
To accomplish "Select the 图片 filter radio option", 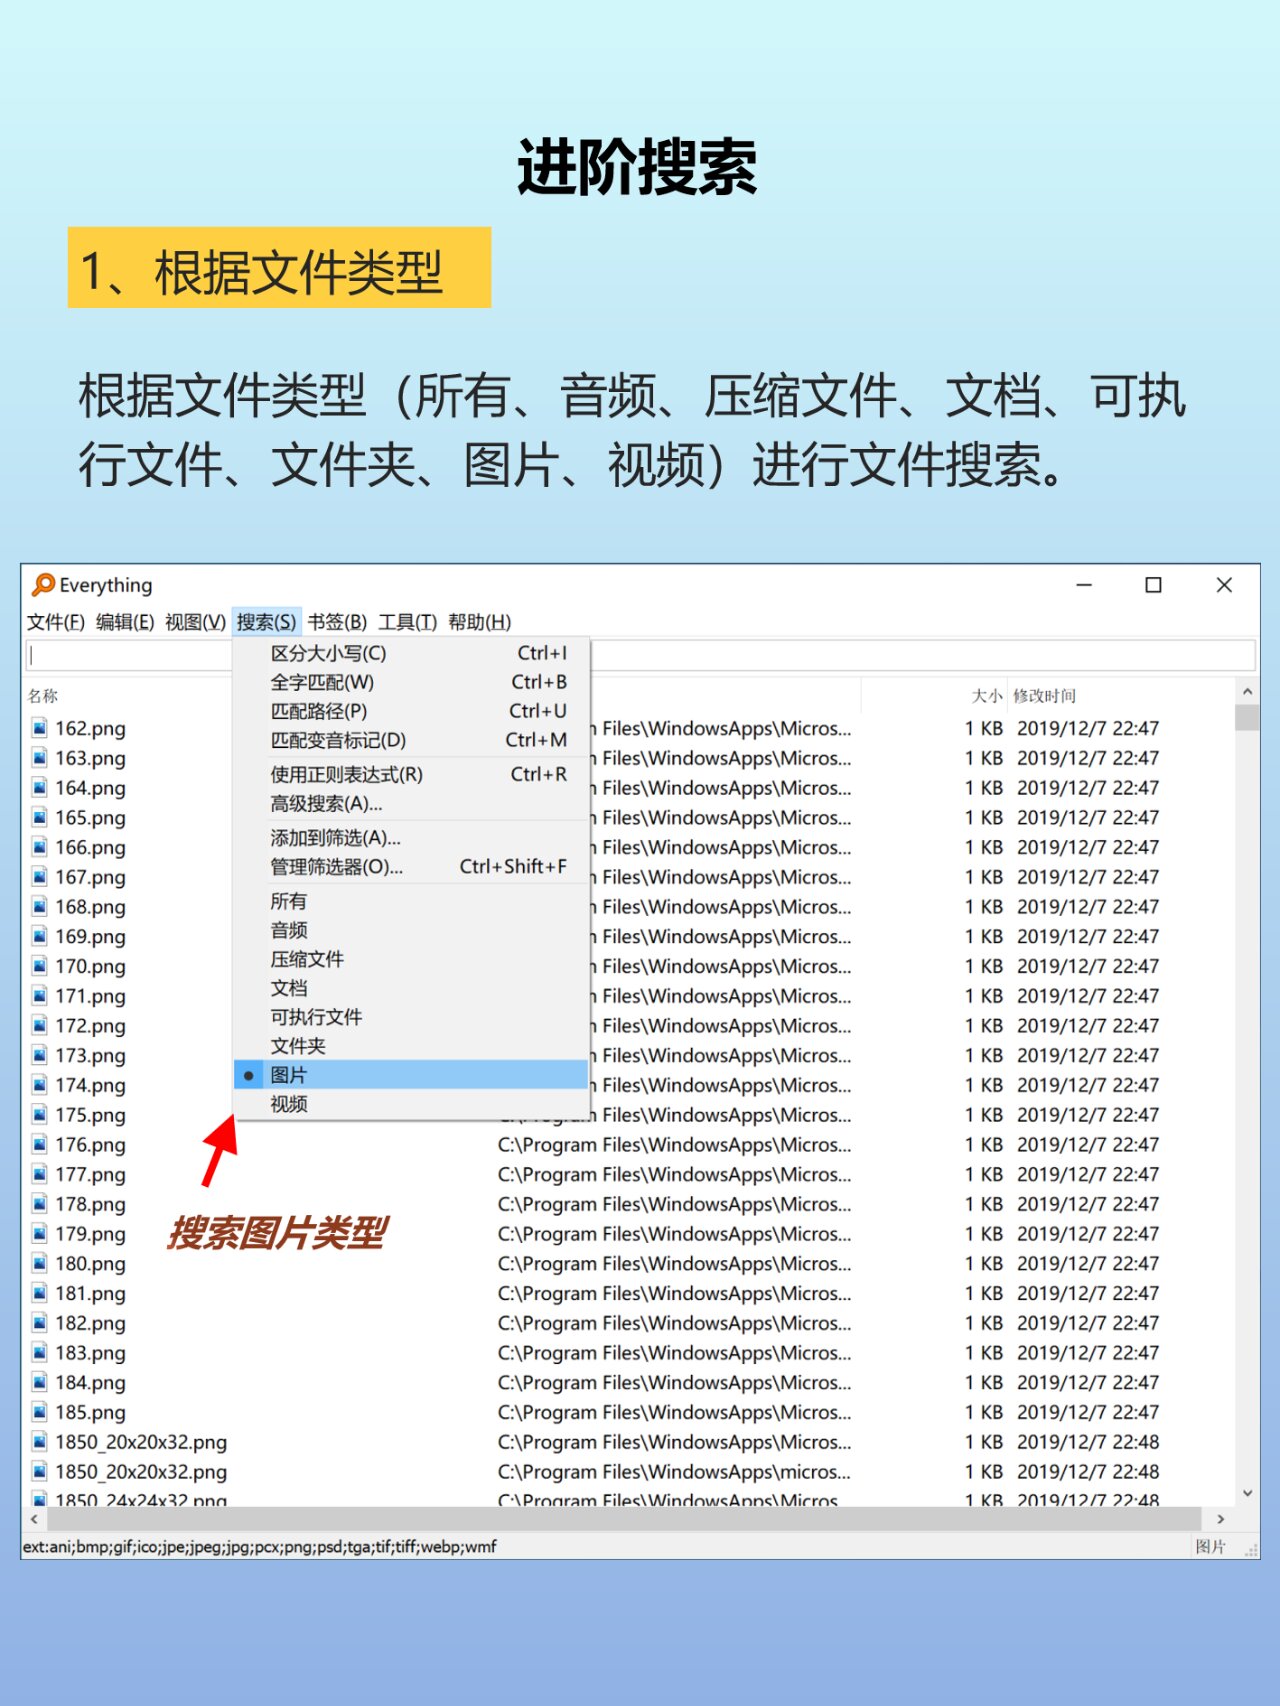I will 411,1075.
